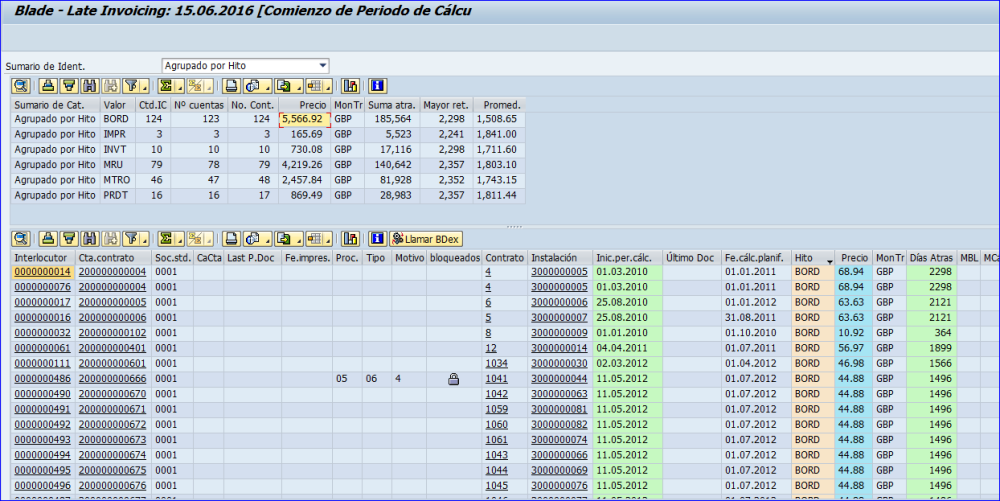Select the Interlocutor column header
This screenshot has height=501, width=1000.
(x=43, y=258)
